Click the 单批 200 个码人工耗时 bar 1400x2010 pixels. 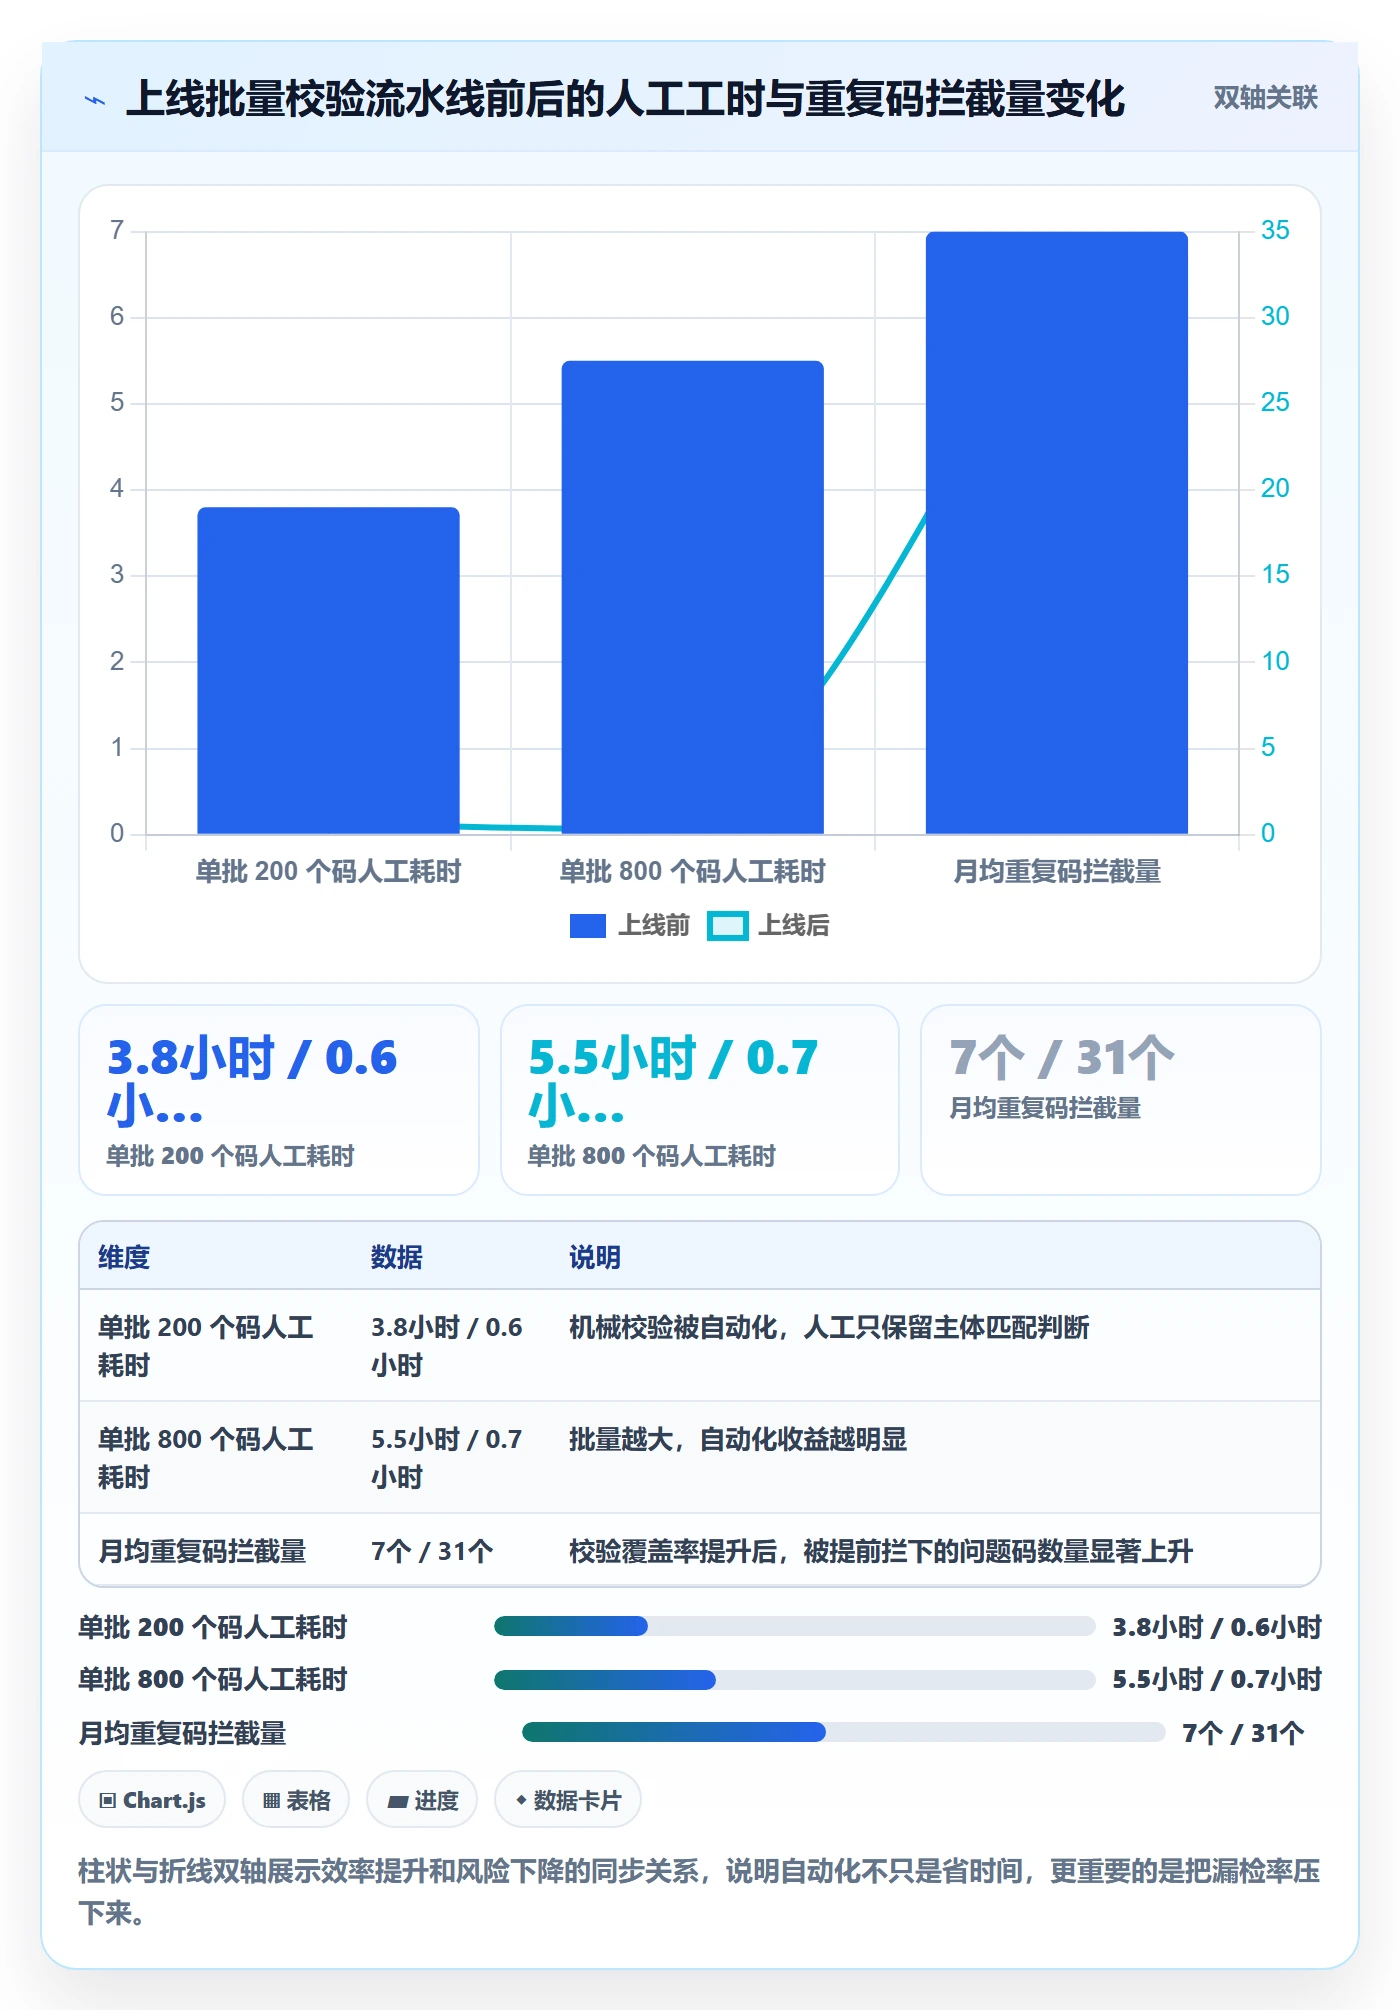point(328,670)
